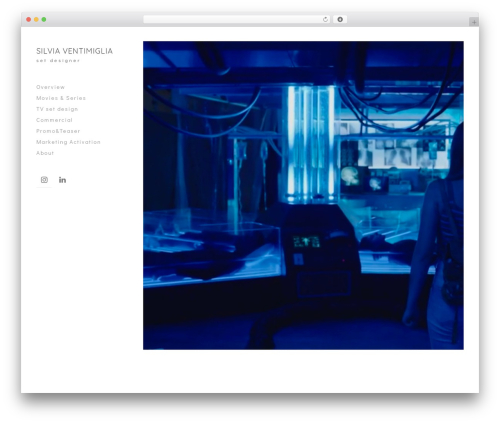This screenshot has width=500, height=423.
Task: Select the Commercial menu item
Action: [x=54, y=120]
